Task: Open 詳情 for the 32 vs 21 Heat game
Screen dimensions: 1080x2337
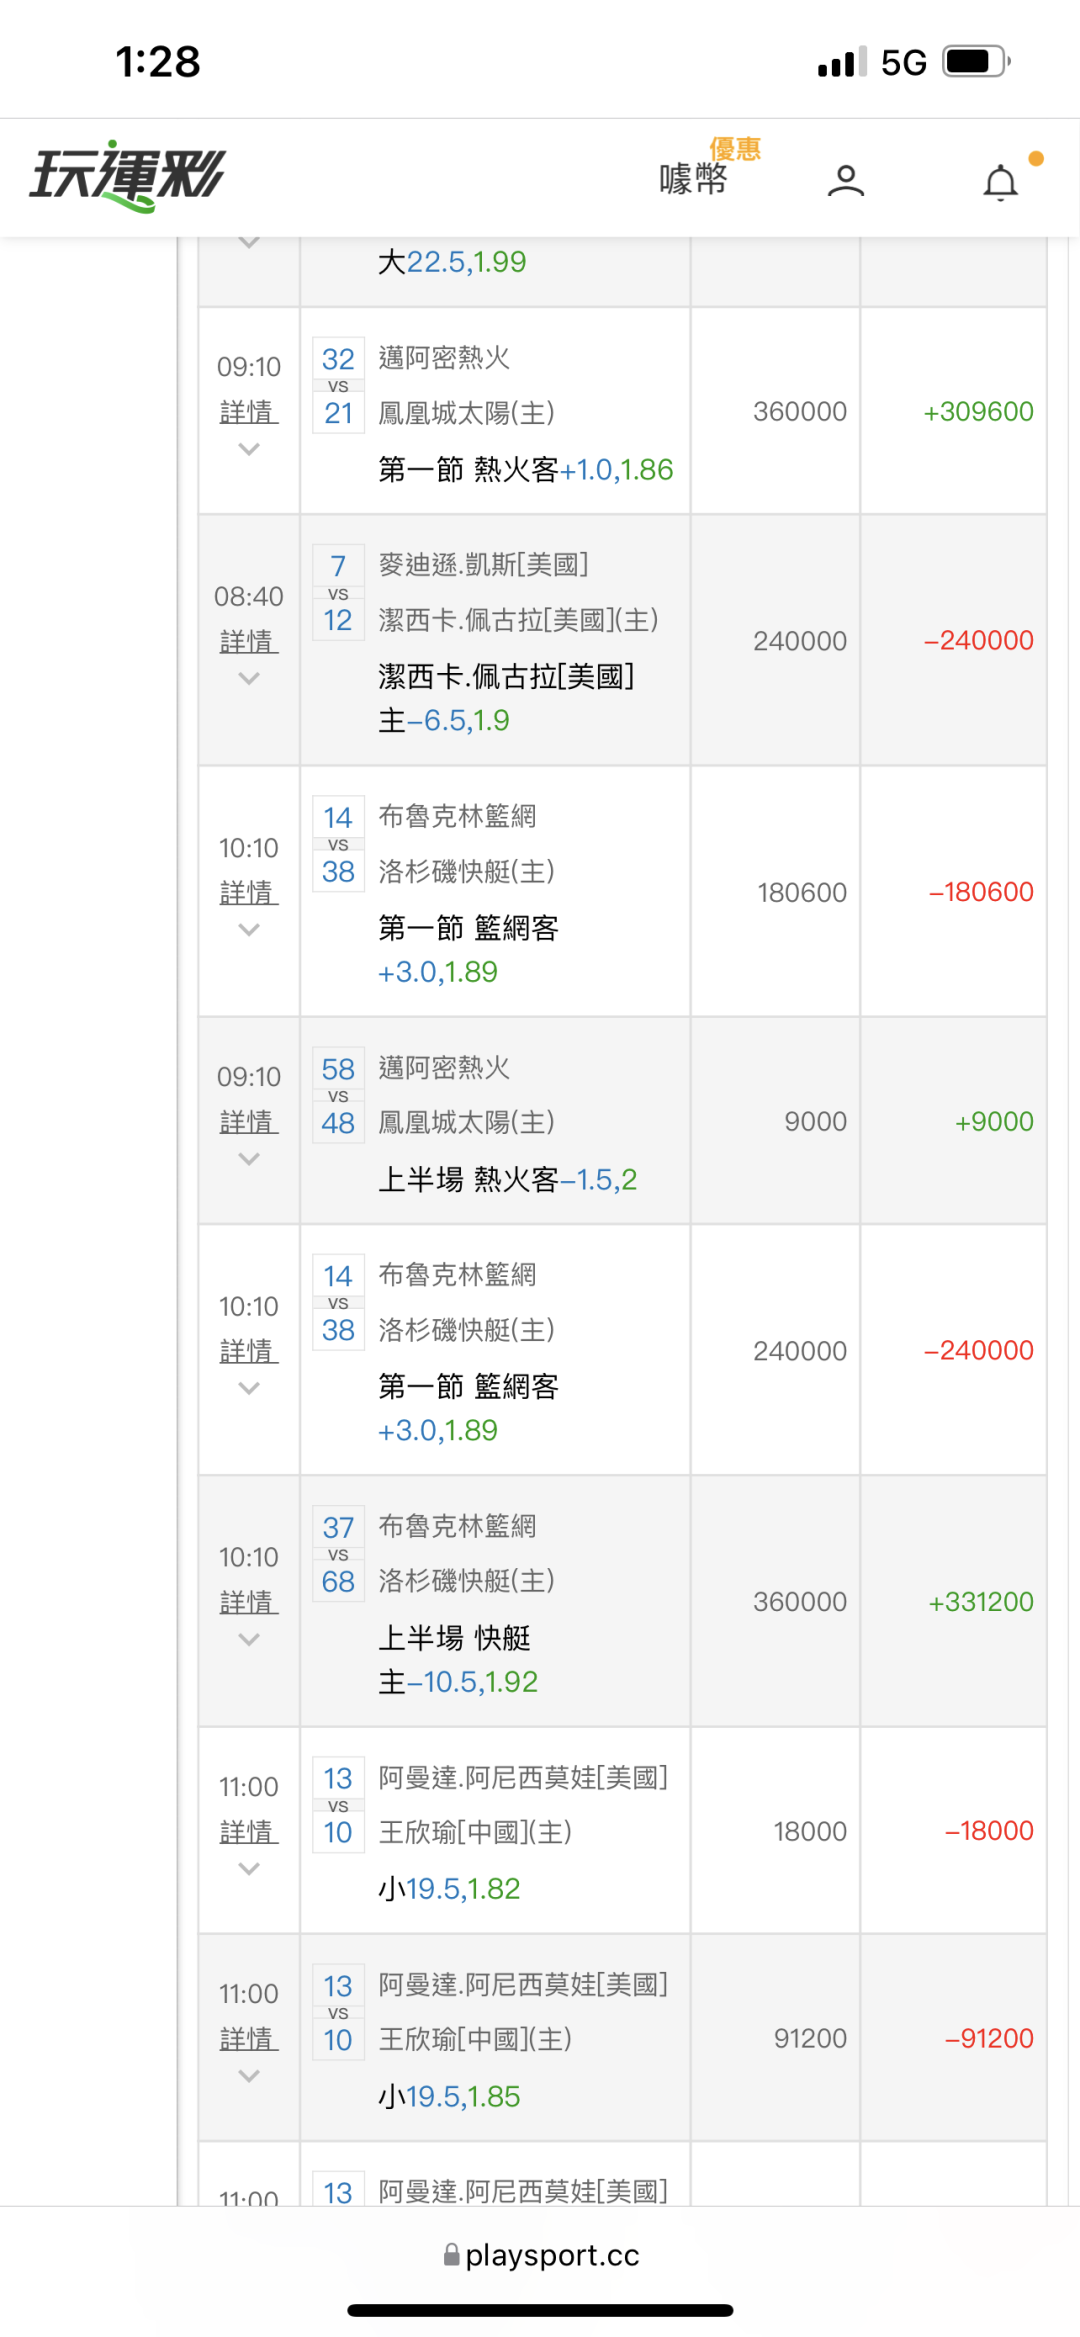Action: coord(249,411)
